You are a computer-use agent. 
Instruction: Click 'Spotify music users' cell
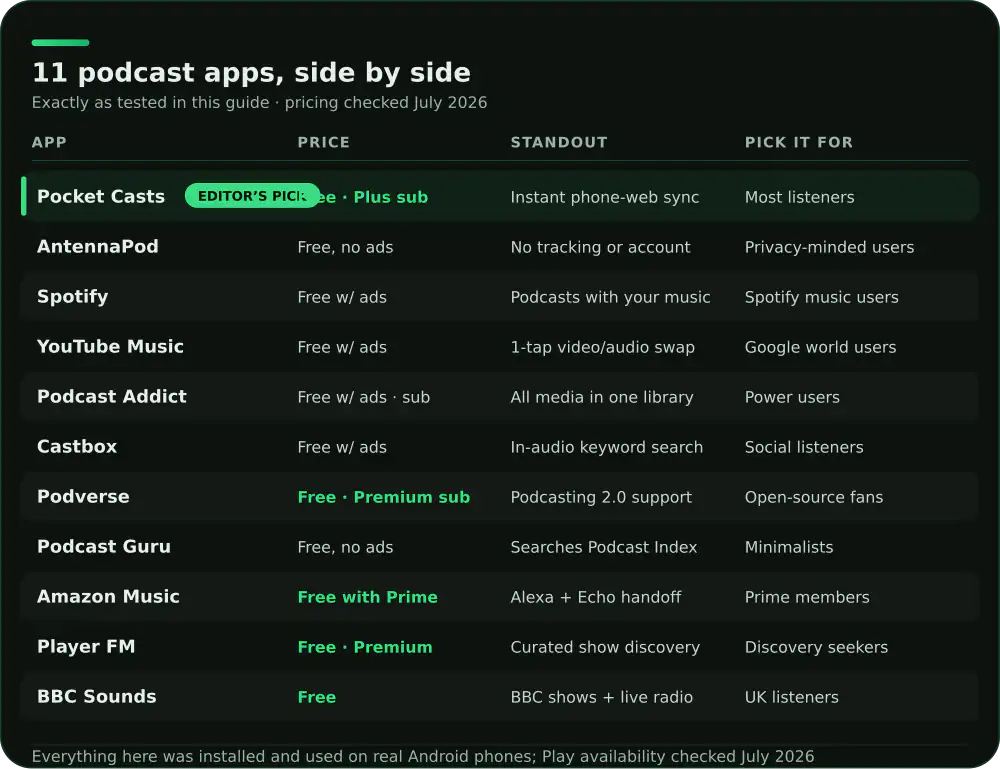click(821, 297)
